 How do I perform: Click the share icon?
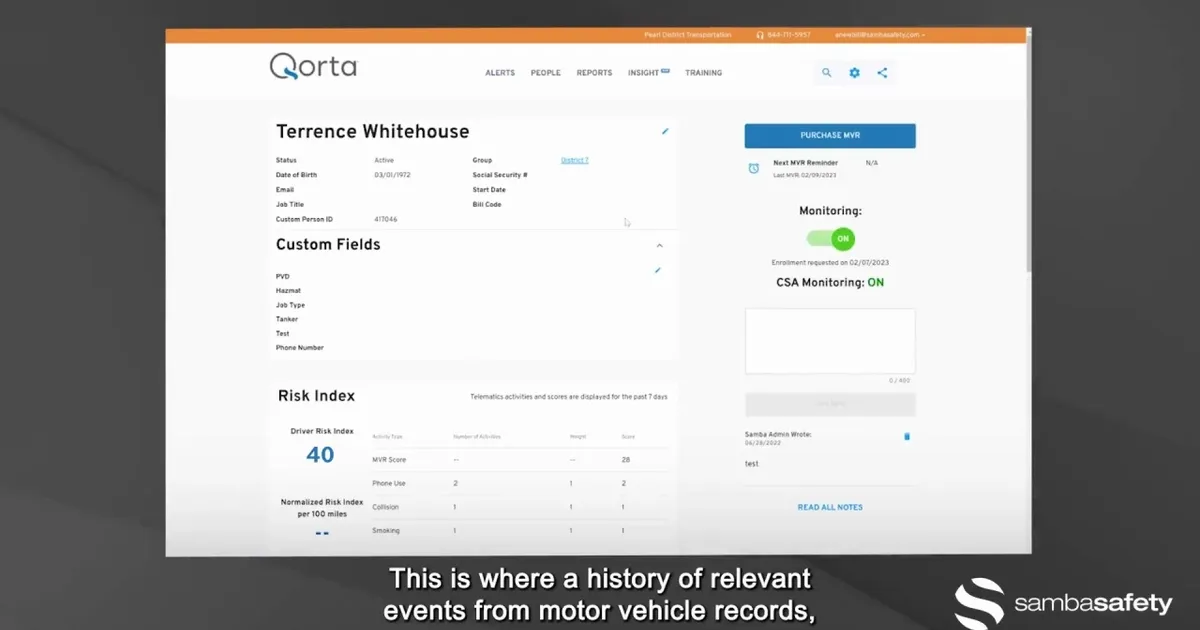(882, 73)
